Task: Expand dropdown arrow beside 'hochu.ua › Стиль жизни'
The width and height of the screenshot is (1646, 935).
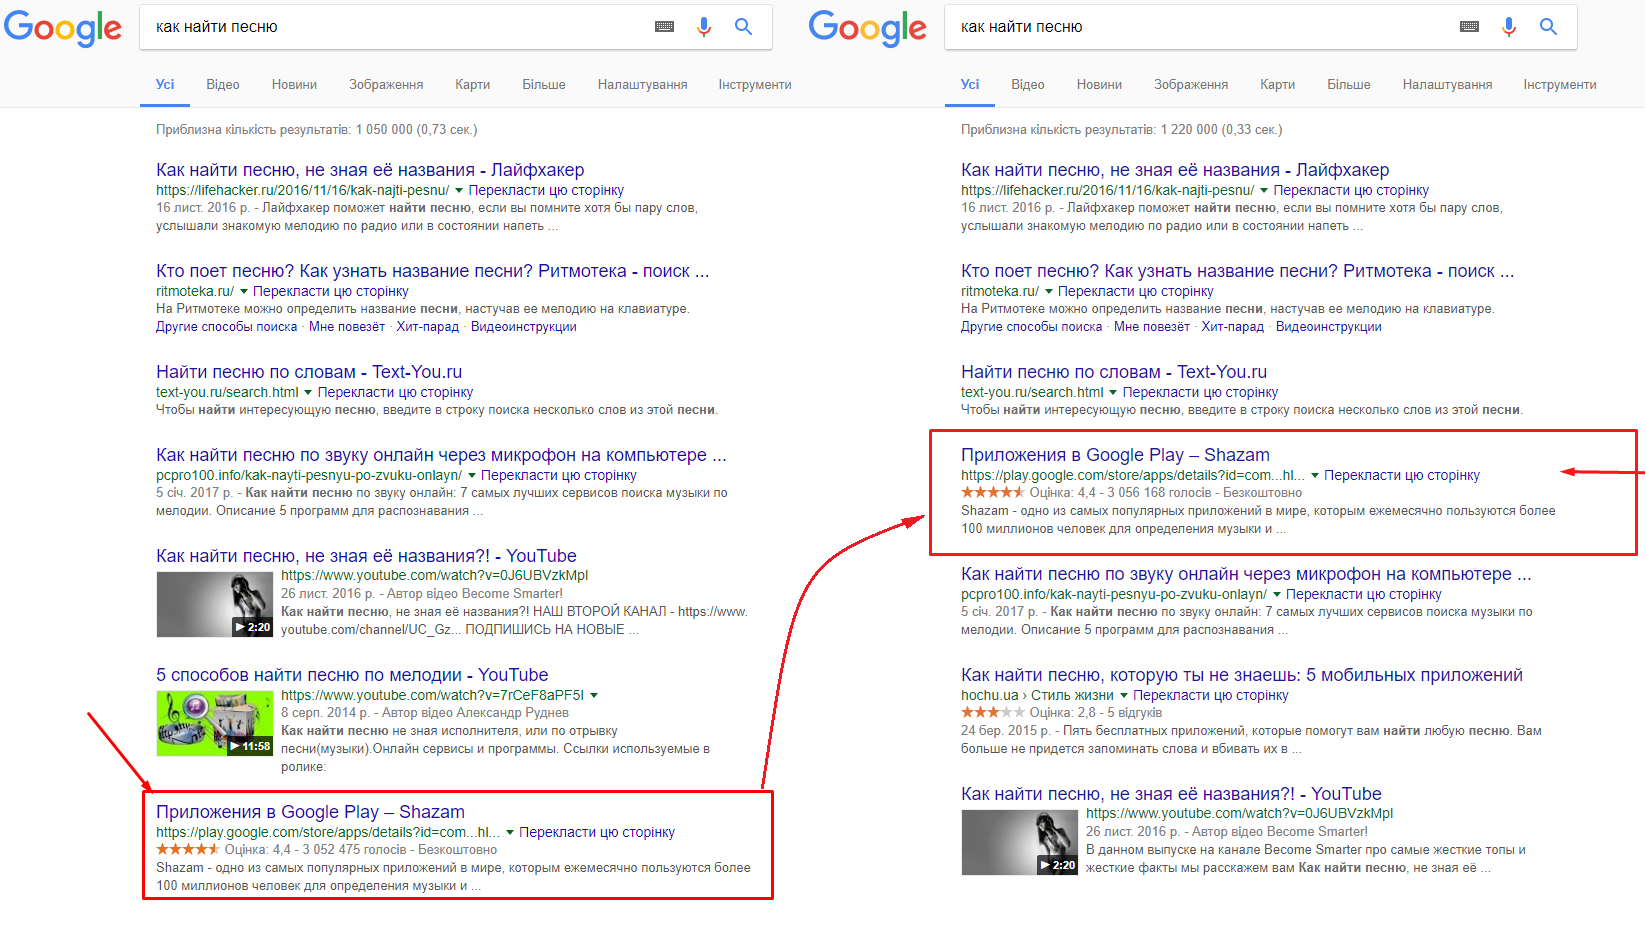Action: pyautogui.click(x=1124, y=695)
